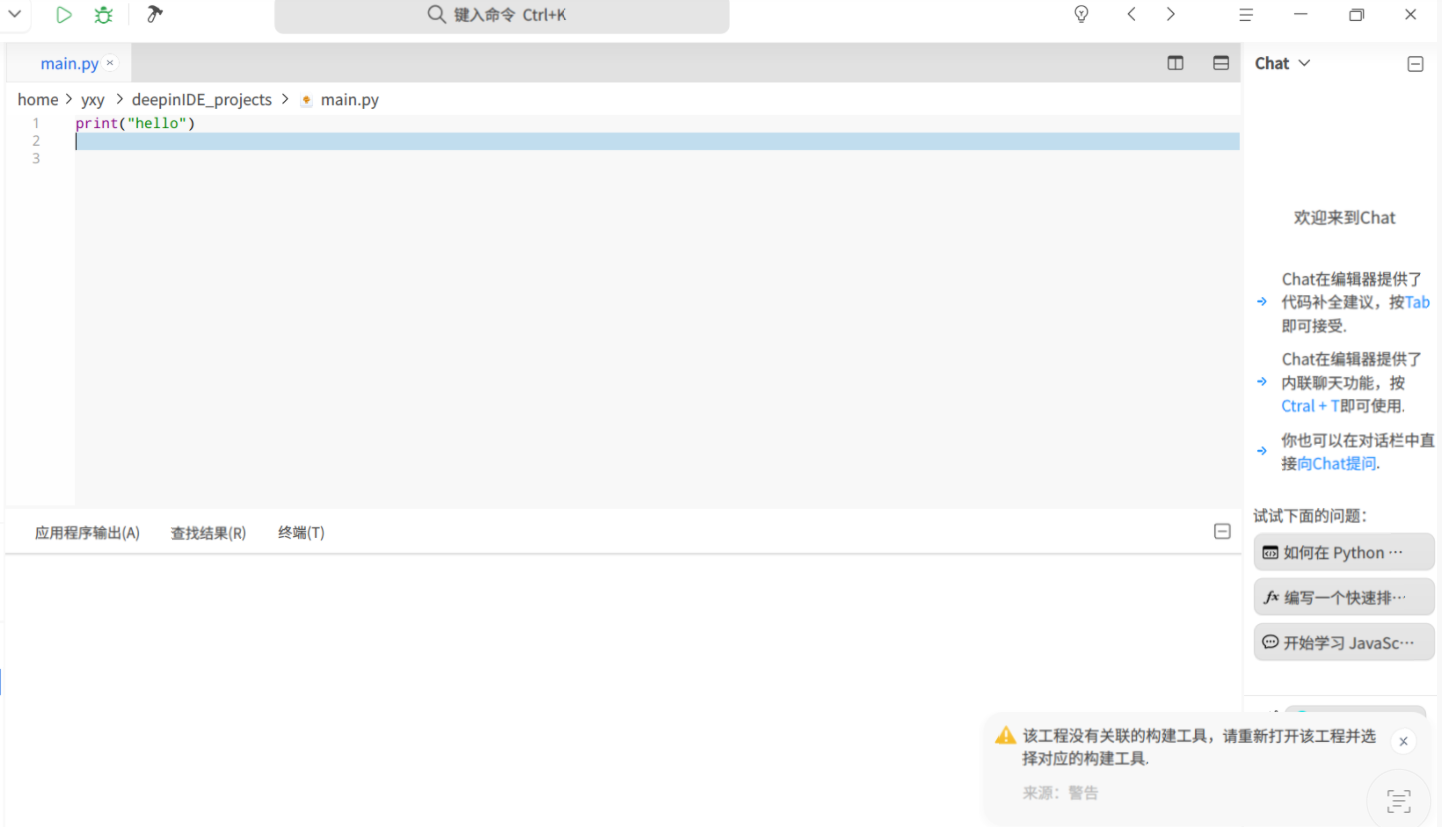Expand the yxy breadcrumb segment
Screen dimensions: 1442x827
pos(93,100)
